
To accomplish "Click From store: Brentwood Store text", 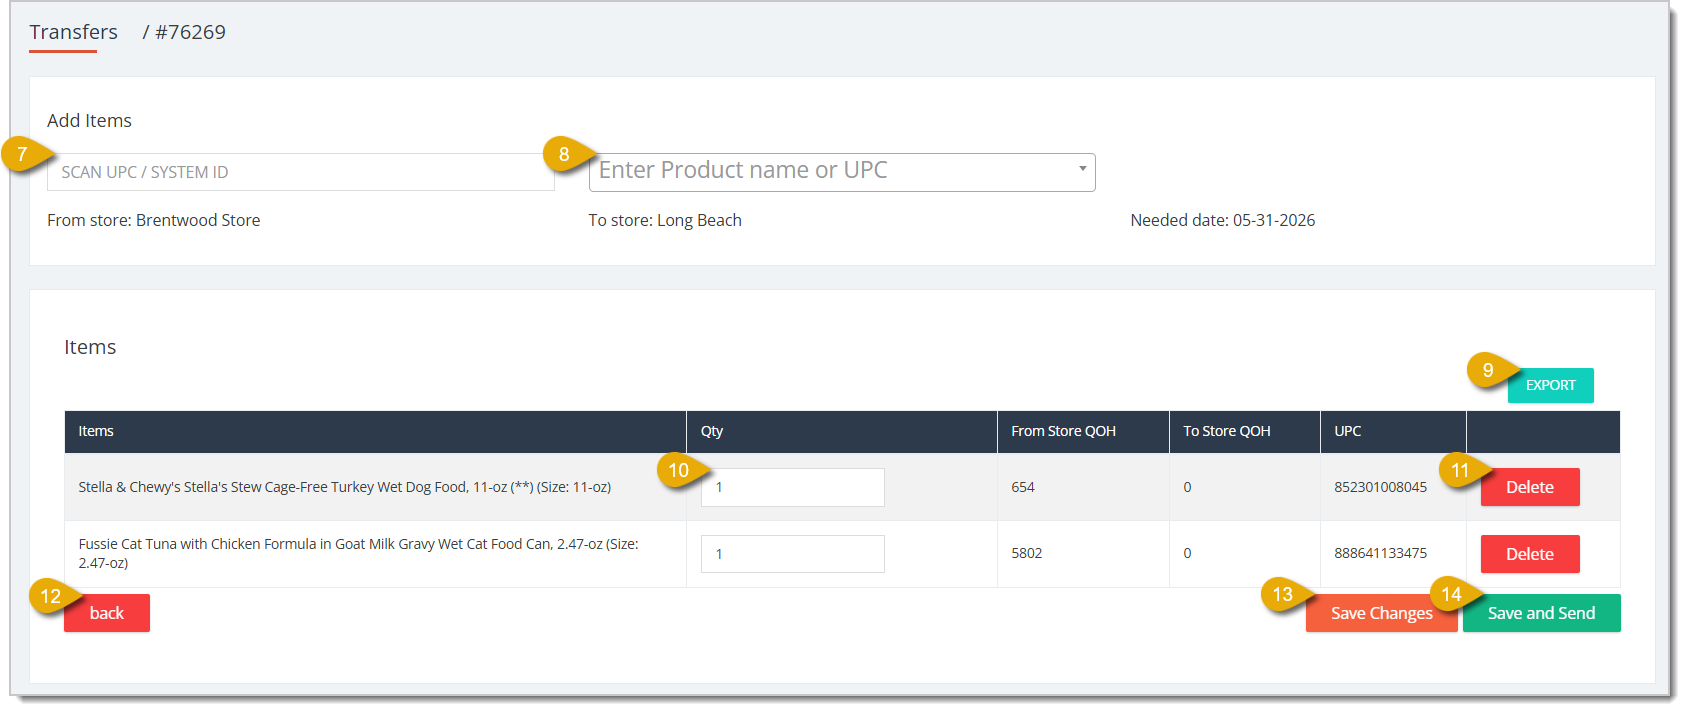I will [153, 220].
